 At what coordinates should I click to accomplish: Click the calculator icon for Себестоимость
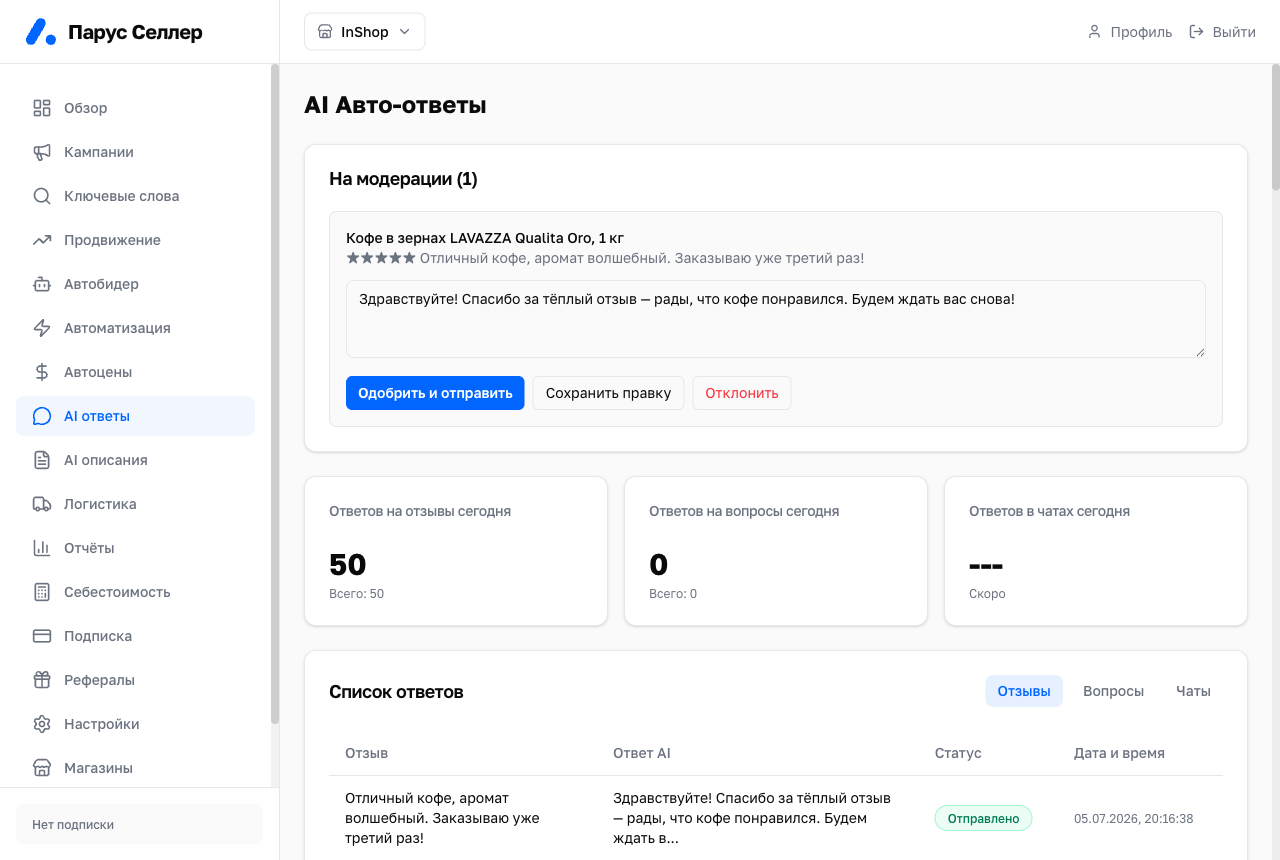[42, 592]
